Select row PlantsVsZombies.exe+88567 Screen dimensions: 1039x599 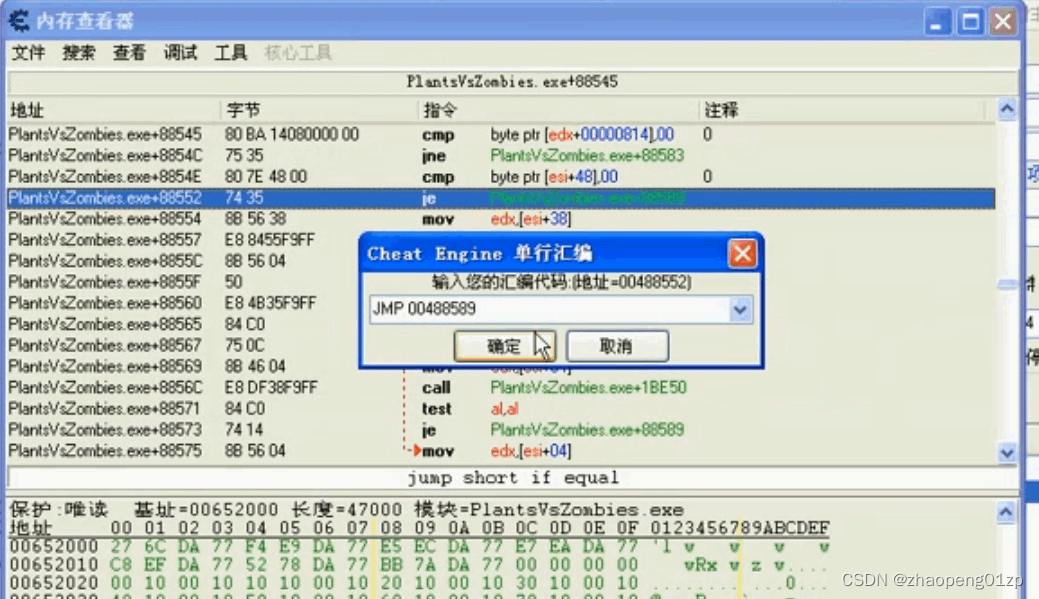point(182,346)
